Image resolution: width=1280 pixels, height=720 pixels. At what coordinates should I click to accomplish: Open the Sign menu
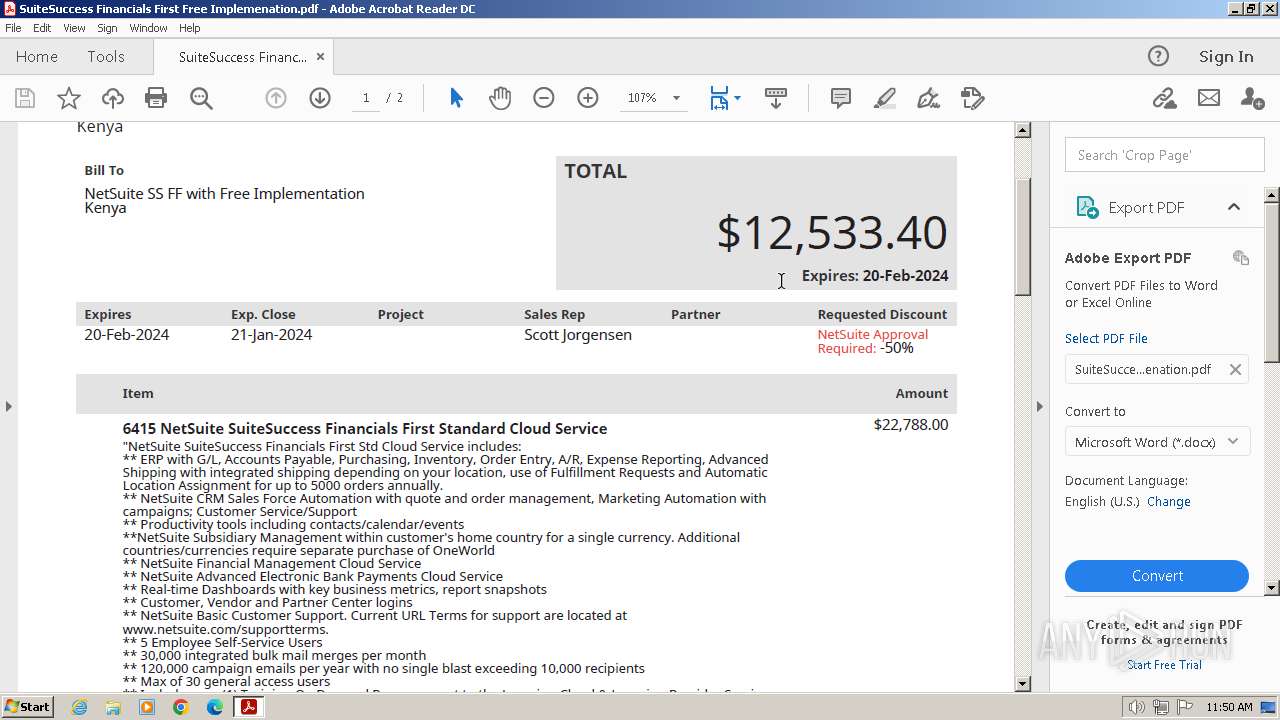click(x=107, y=28)
